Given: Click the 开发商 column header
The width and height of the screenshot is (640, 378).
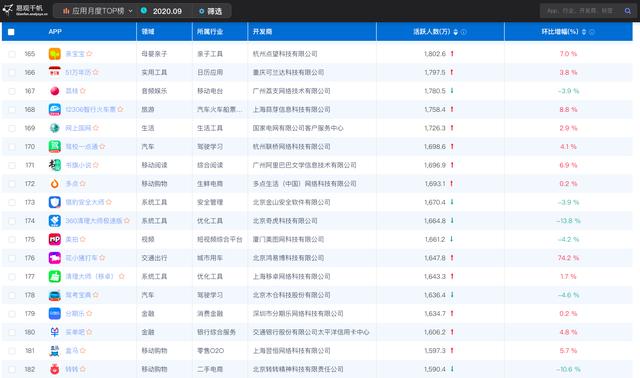Looking at the screenshot, I should pos(262,31).
